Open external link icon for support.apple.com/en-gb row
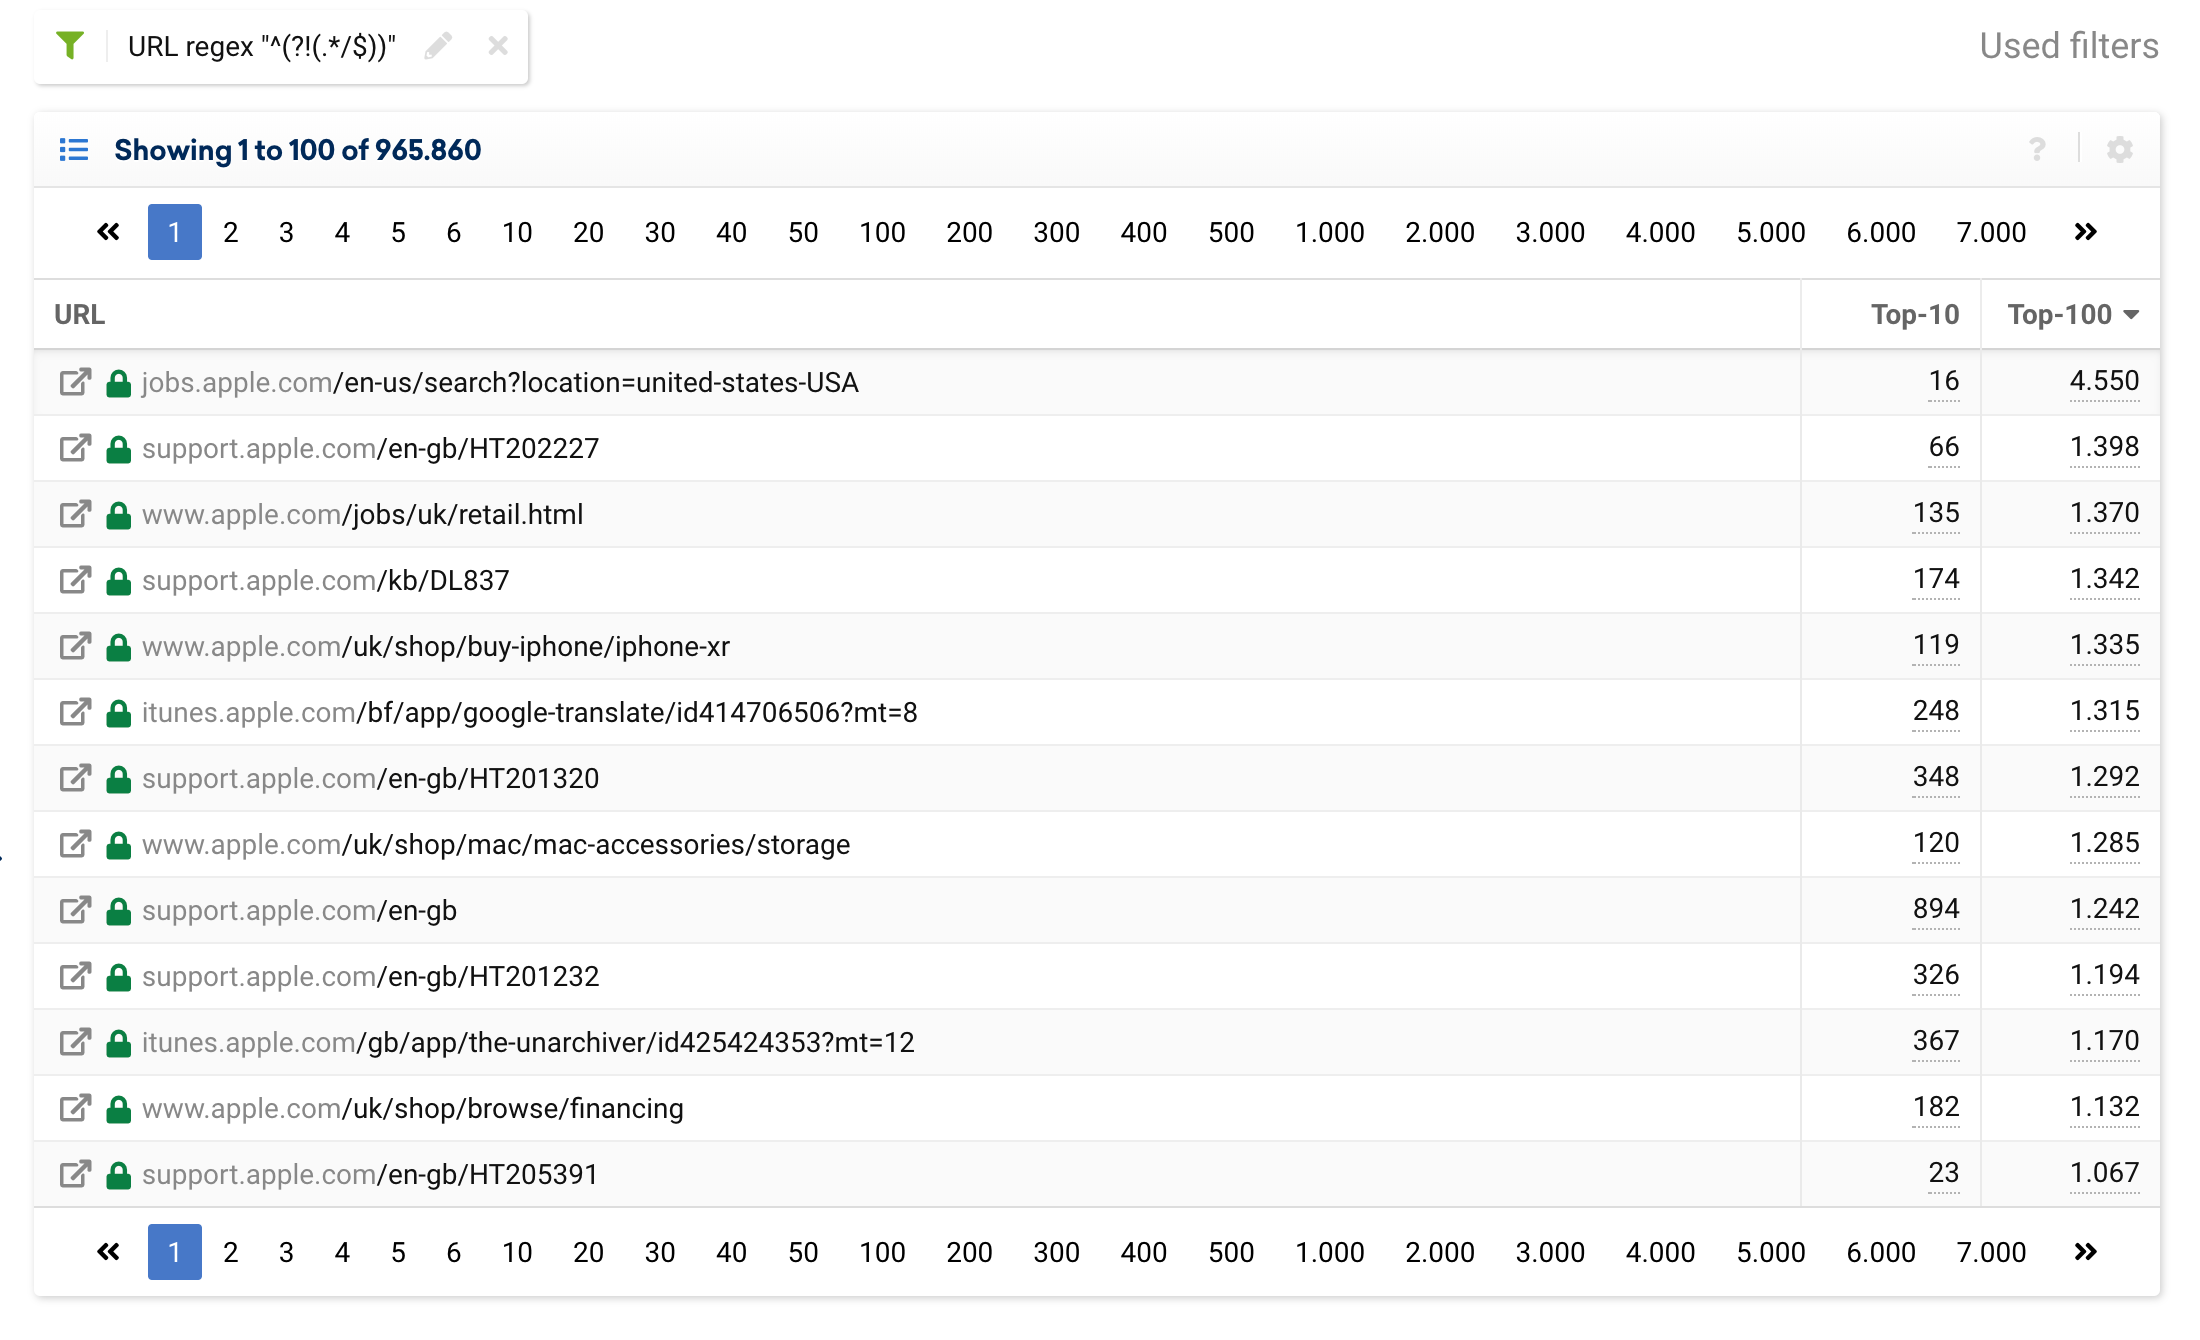 (x=76, y=910)
